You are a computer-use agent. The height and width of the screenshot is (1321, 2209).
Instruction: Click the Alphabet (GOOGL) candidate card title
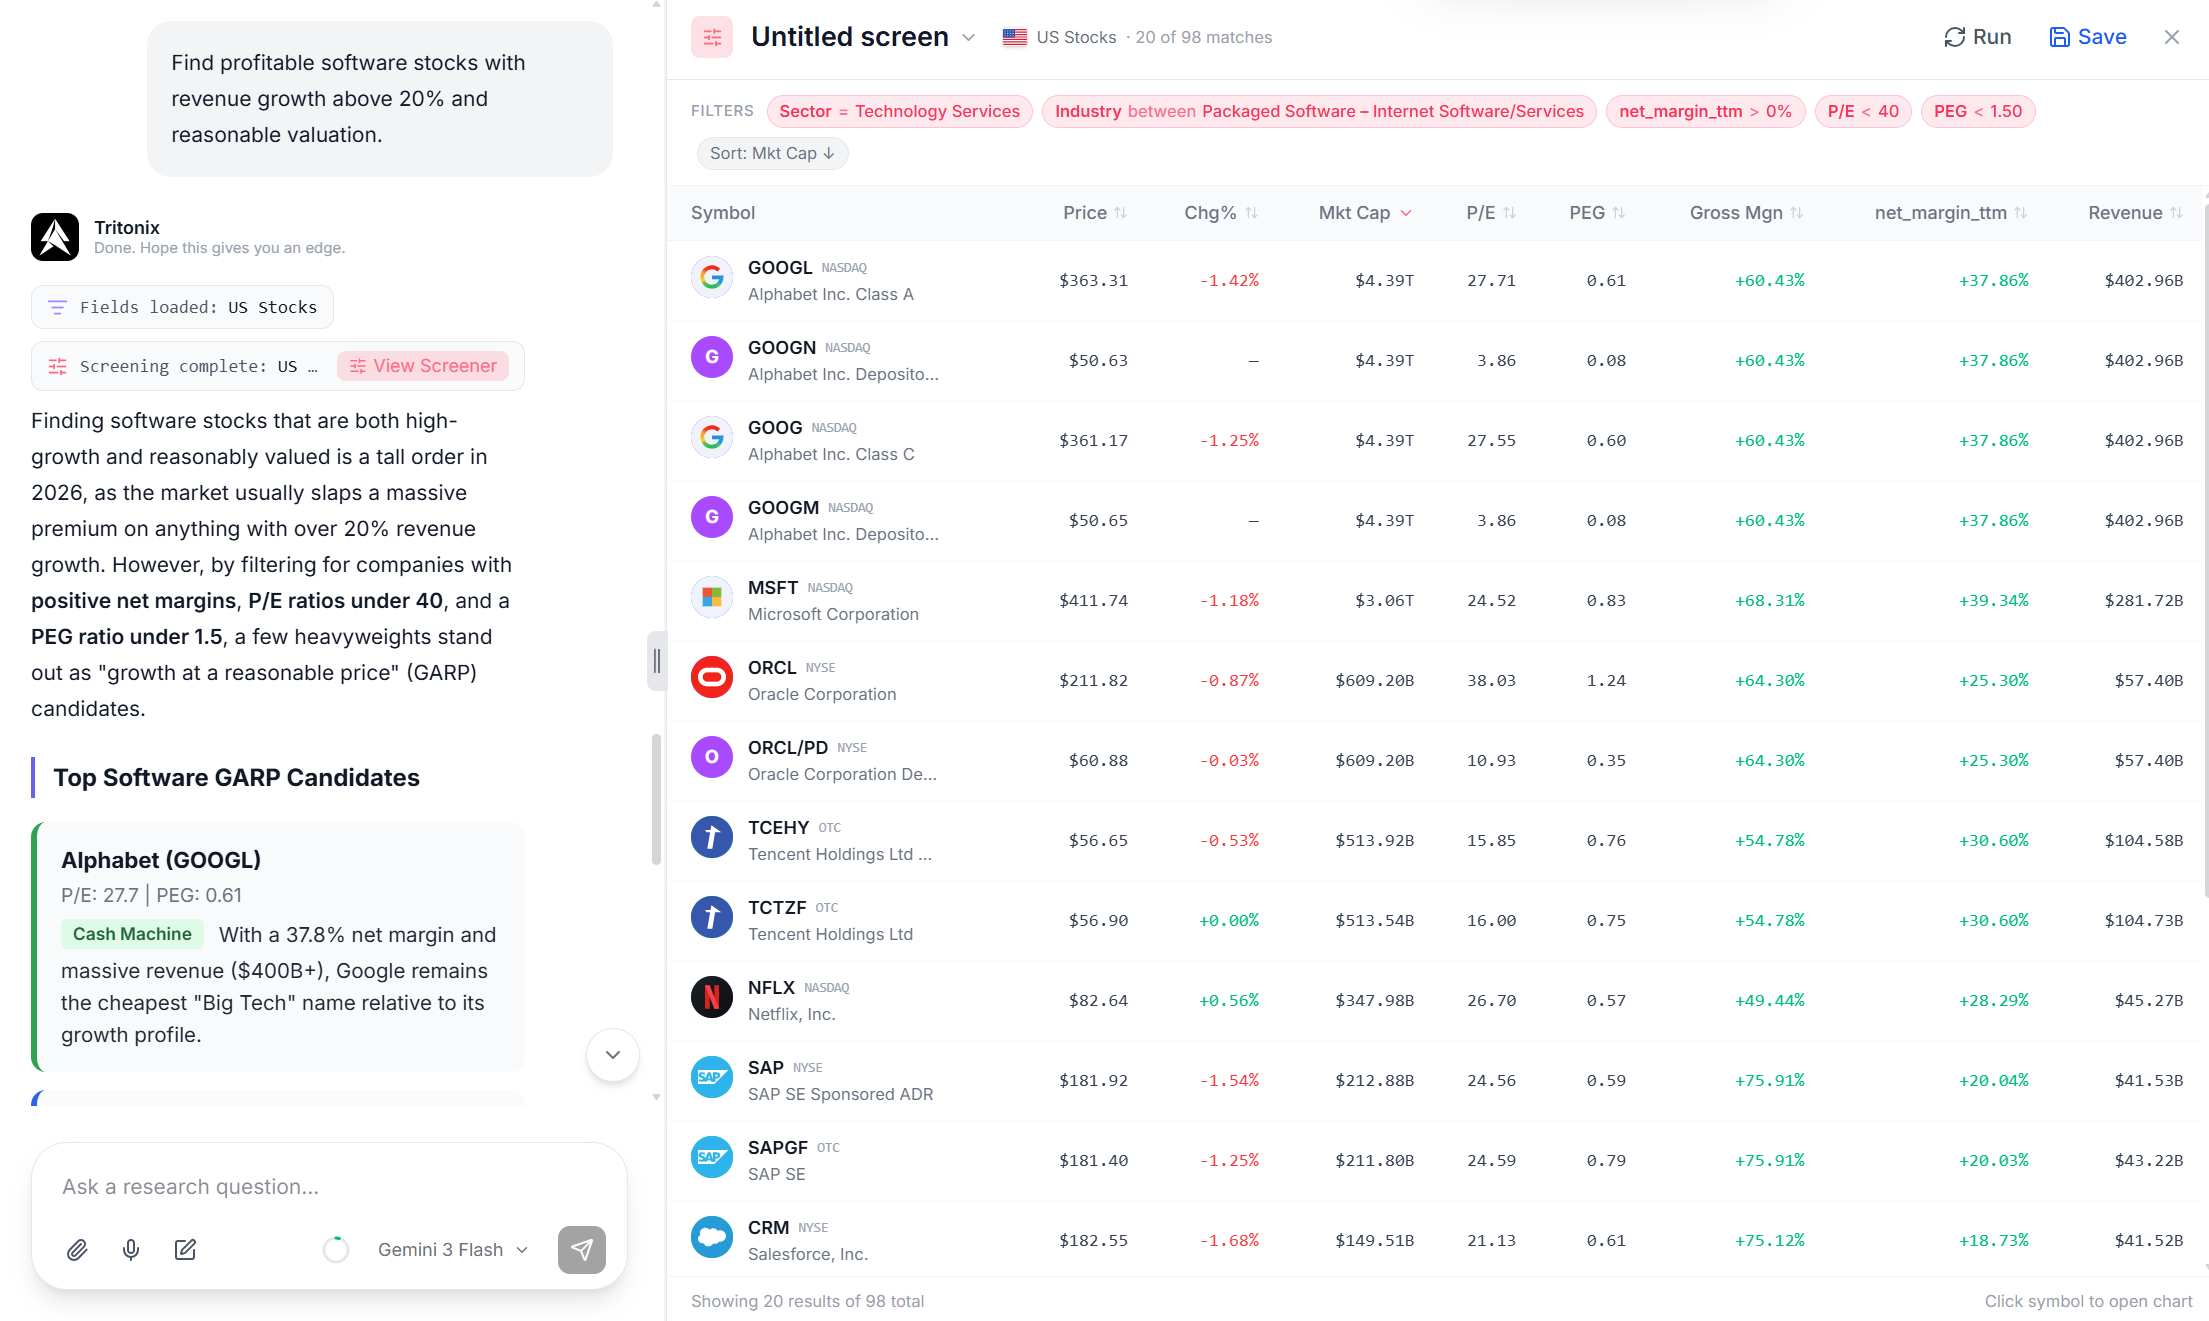pyautogui.click(x=161, y=860)
